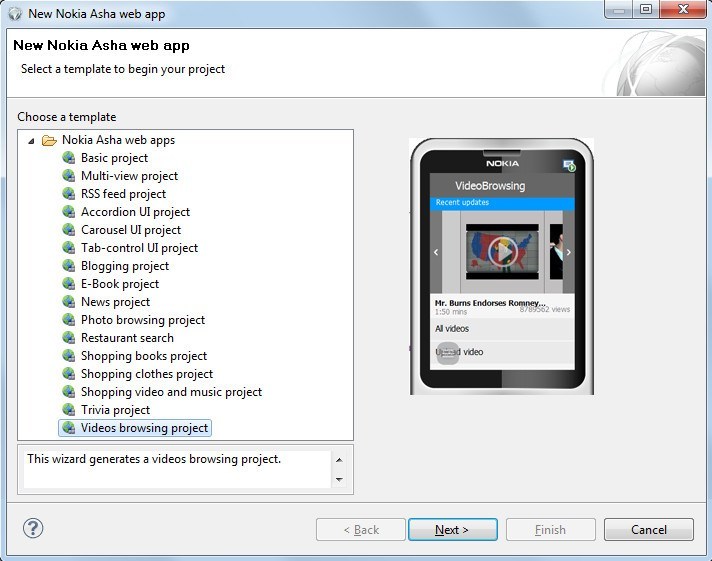Pick the Accordion UI project template
712x561 pixels.
135,212
